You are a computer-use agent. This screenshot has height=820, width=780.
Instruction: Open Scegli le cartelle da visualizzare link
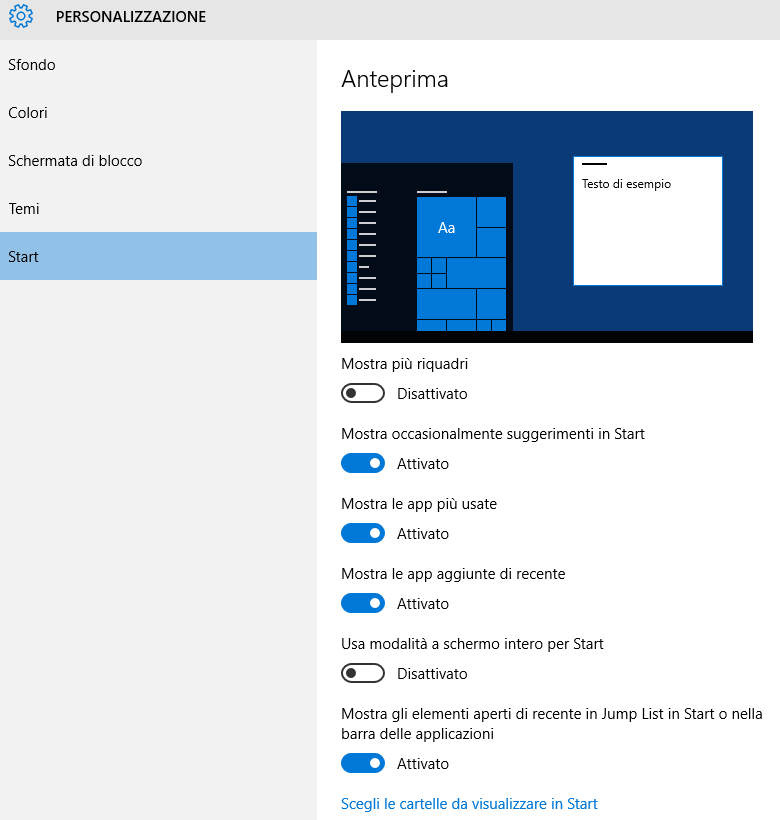pyautogui.click(x=469, y=804)
